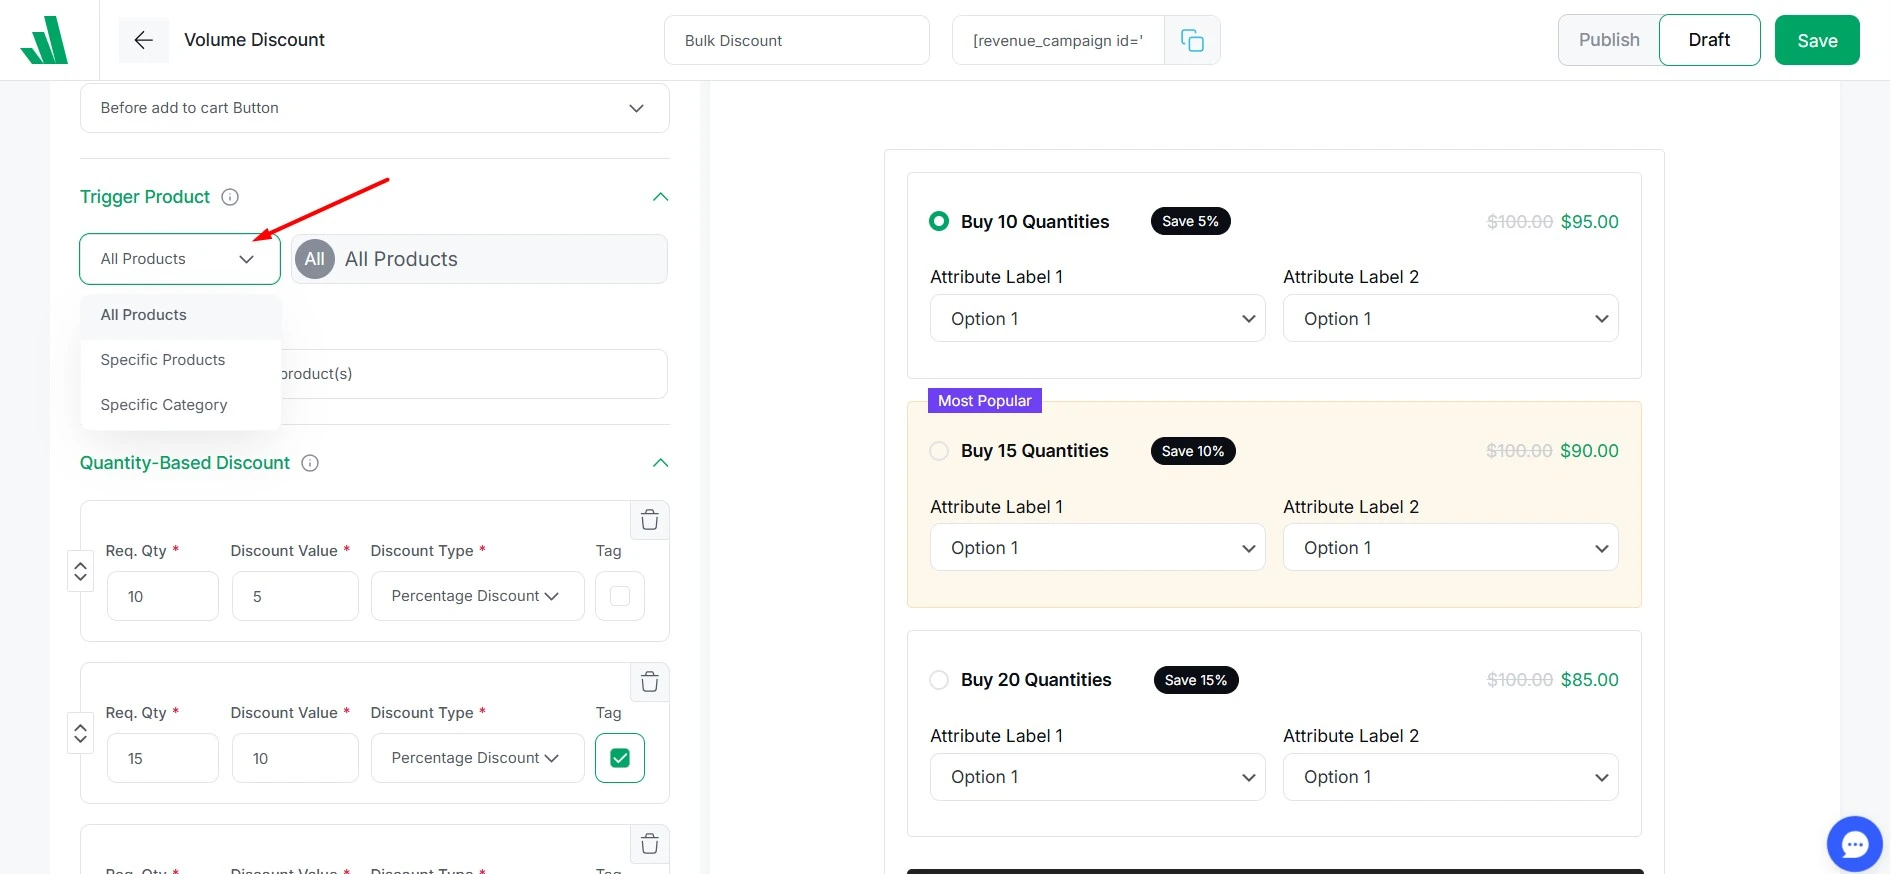Open Attribute Label 1 dropdown under Buy 20 Quantities
The width and height of the screenshot is (1891, 874).
[1098, 777]
